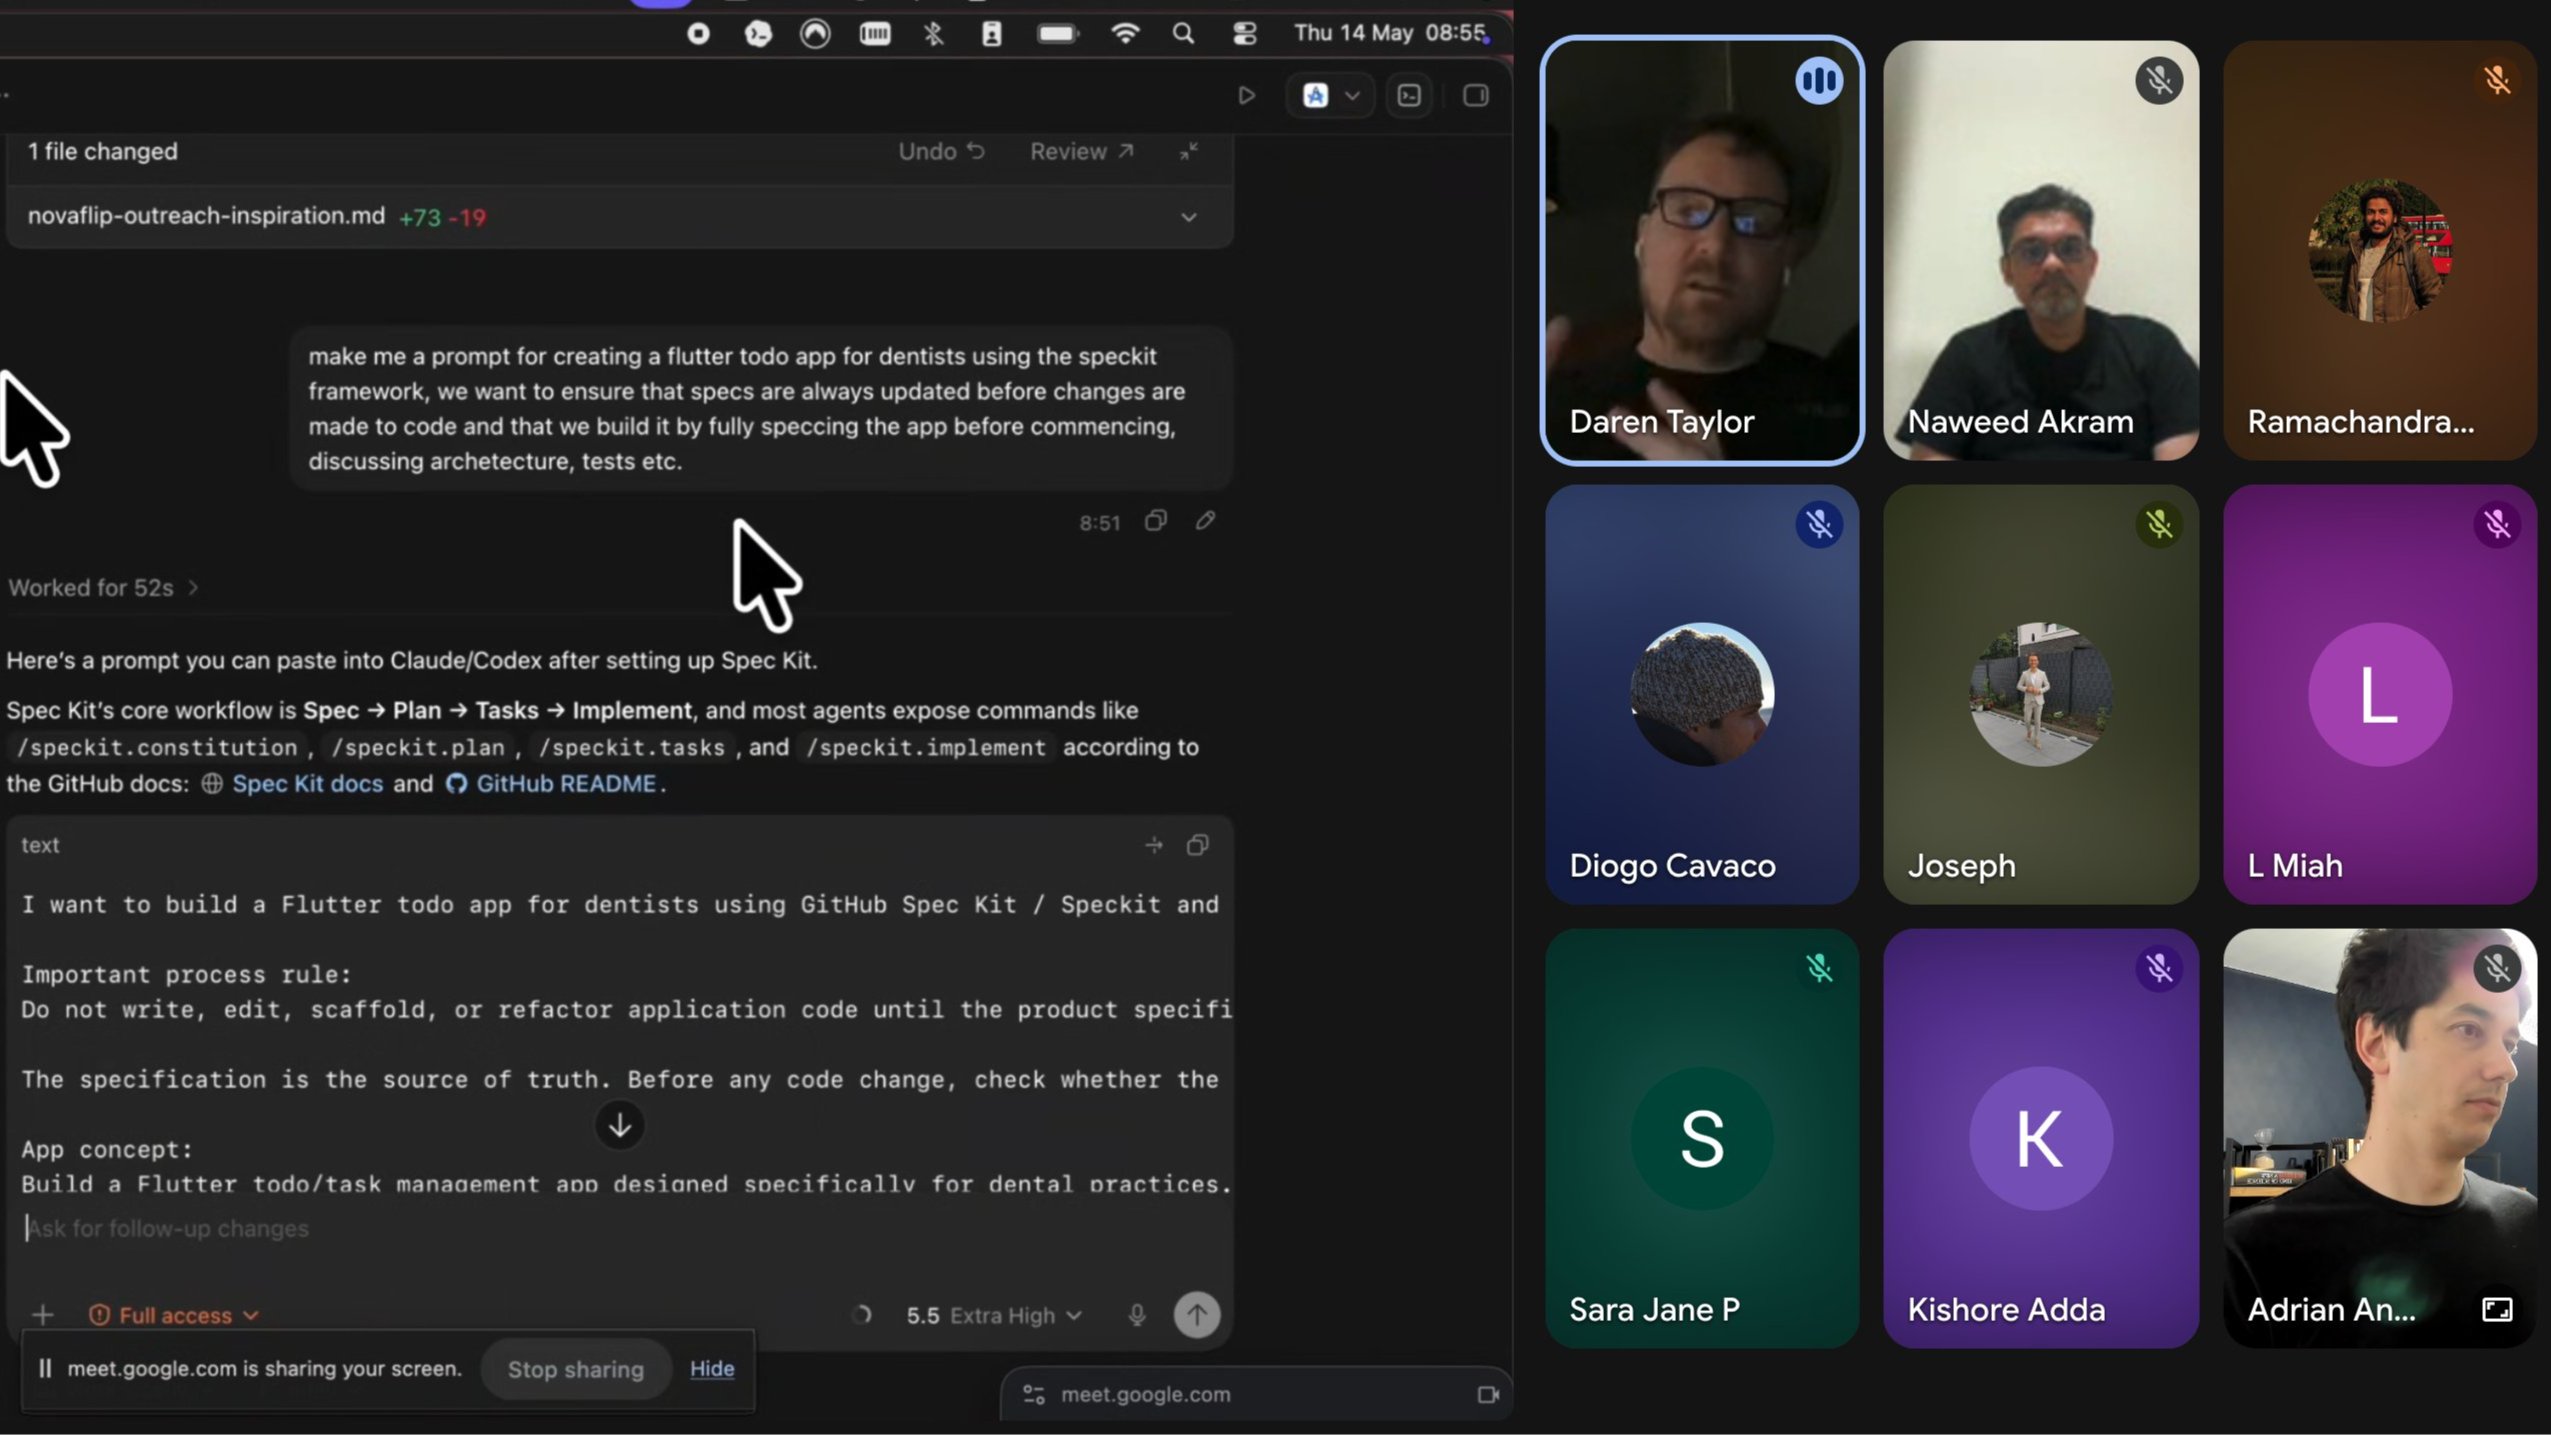Open site settings icon next to meet.google.com

1034,1394
